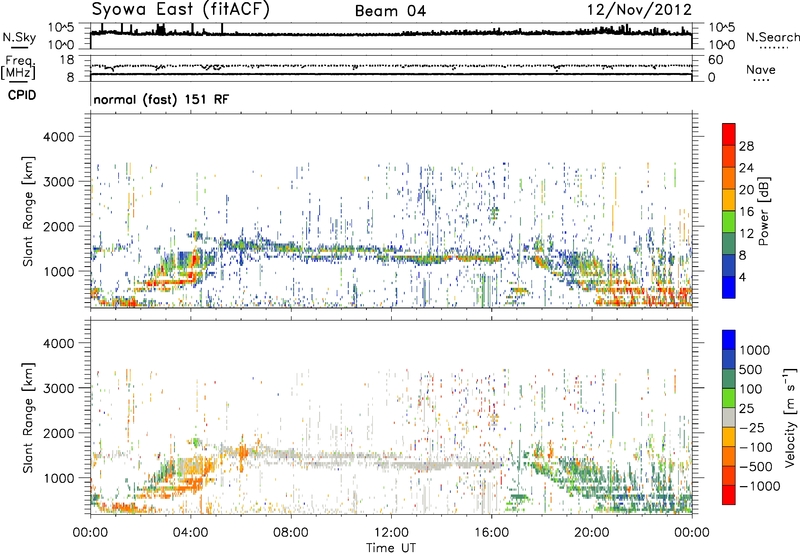
Task: Click the '16' label on power color bar
Action: (x=746, y=212)
